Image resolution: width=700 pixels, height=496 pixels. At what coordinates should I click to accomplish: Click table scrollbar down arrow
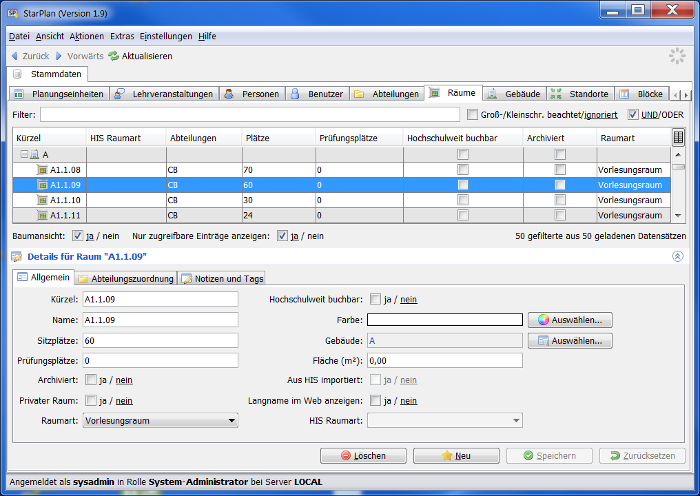point(678,215)
